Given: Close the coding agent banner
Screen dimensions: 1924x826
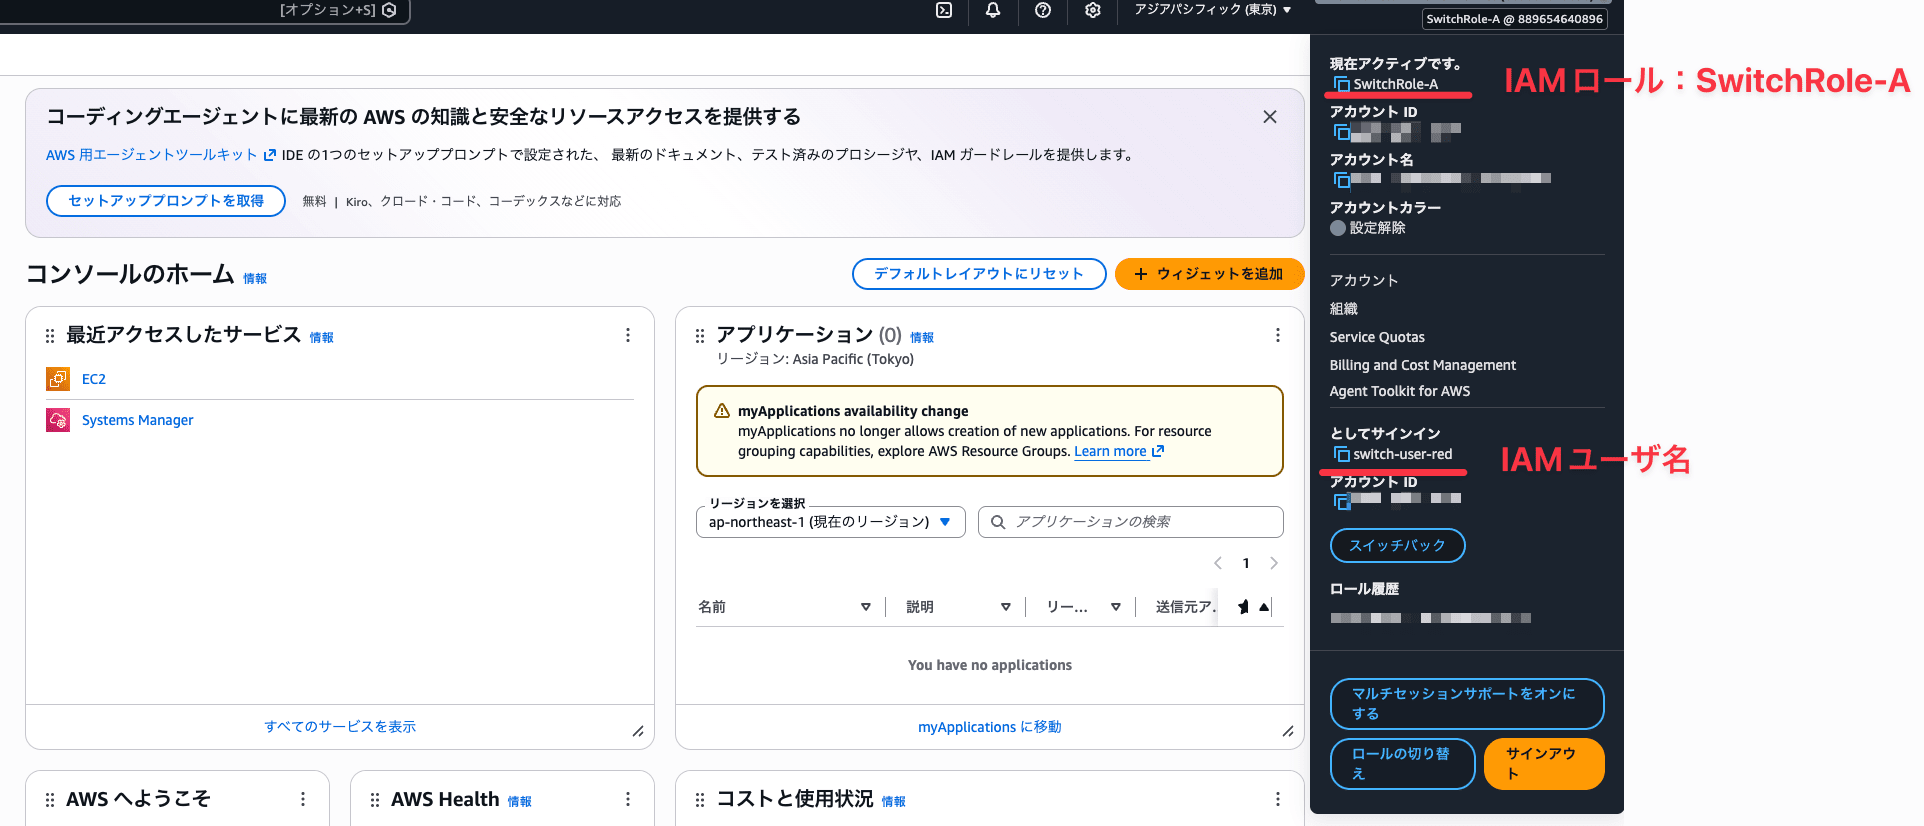Looking at the screenshot, I should pos(1270,117).
